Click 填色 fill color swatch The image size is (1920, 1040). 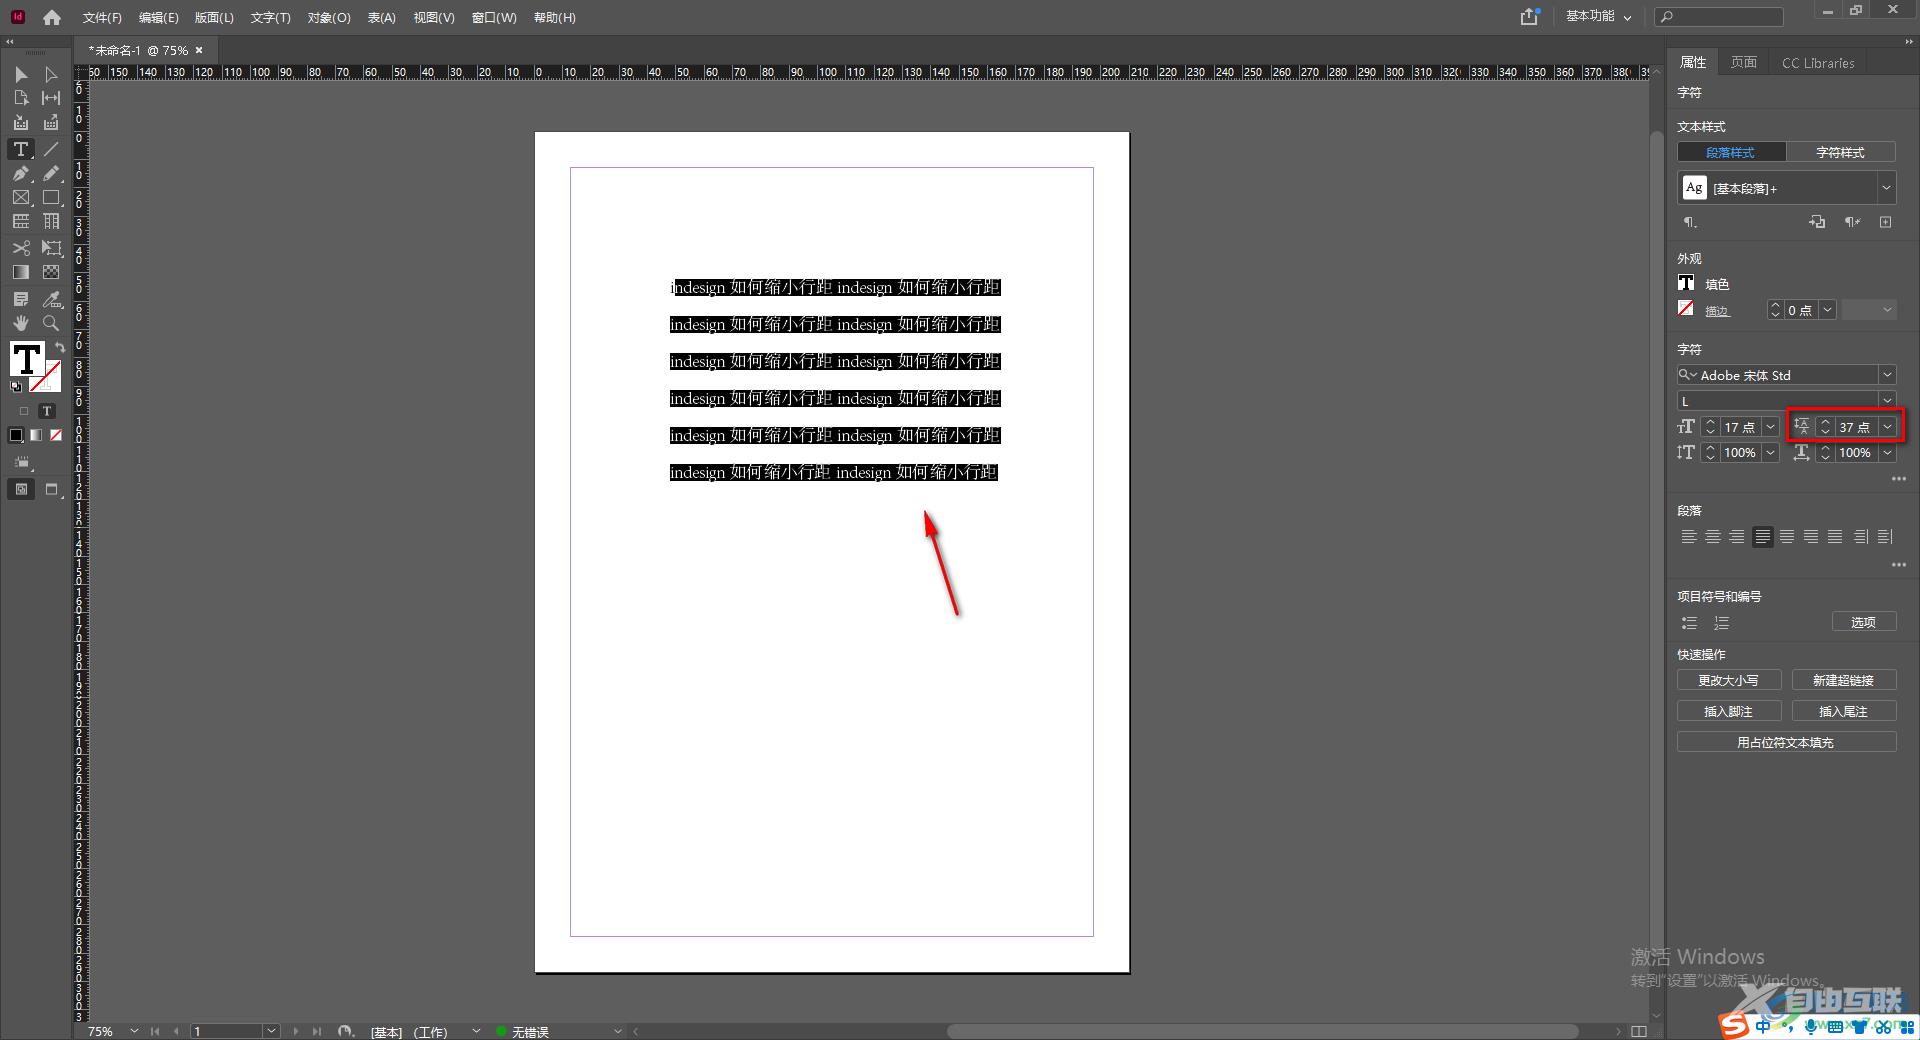coord(1686,283)
